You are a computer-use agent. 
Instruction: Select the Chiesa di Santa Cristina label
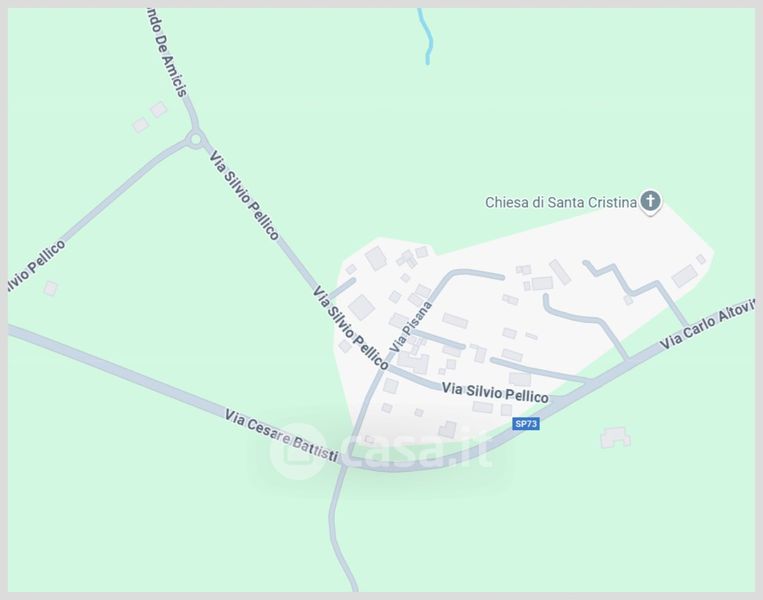[x=561, y=202]
